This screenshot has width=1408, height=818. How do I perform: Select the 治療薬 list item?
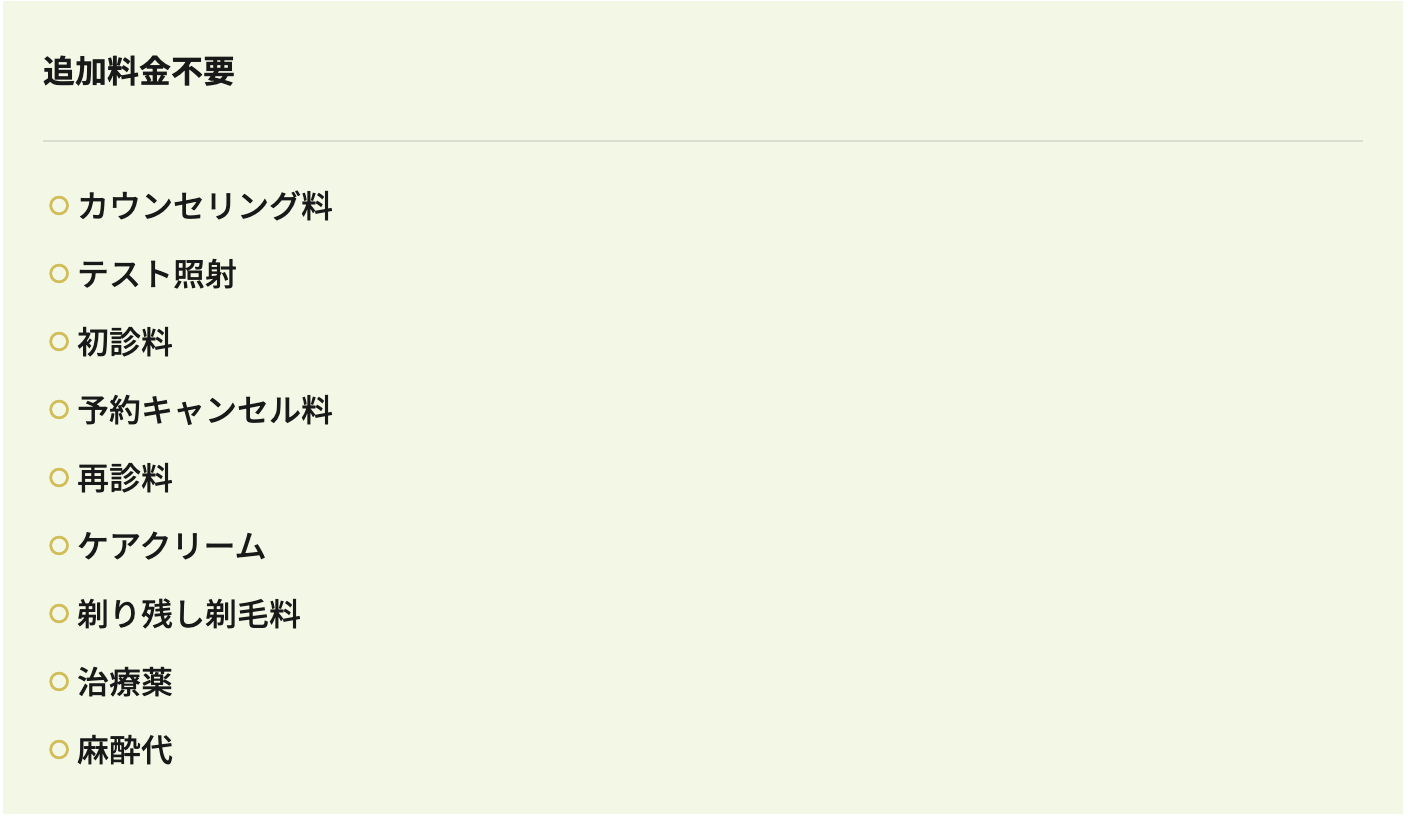coord(125,682)
